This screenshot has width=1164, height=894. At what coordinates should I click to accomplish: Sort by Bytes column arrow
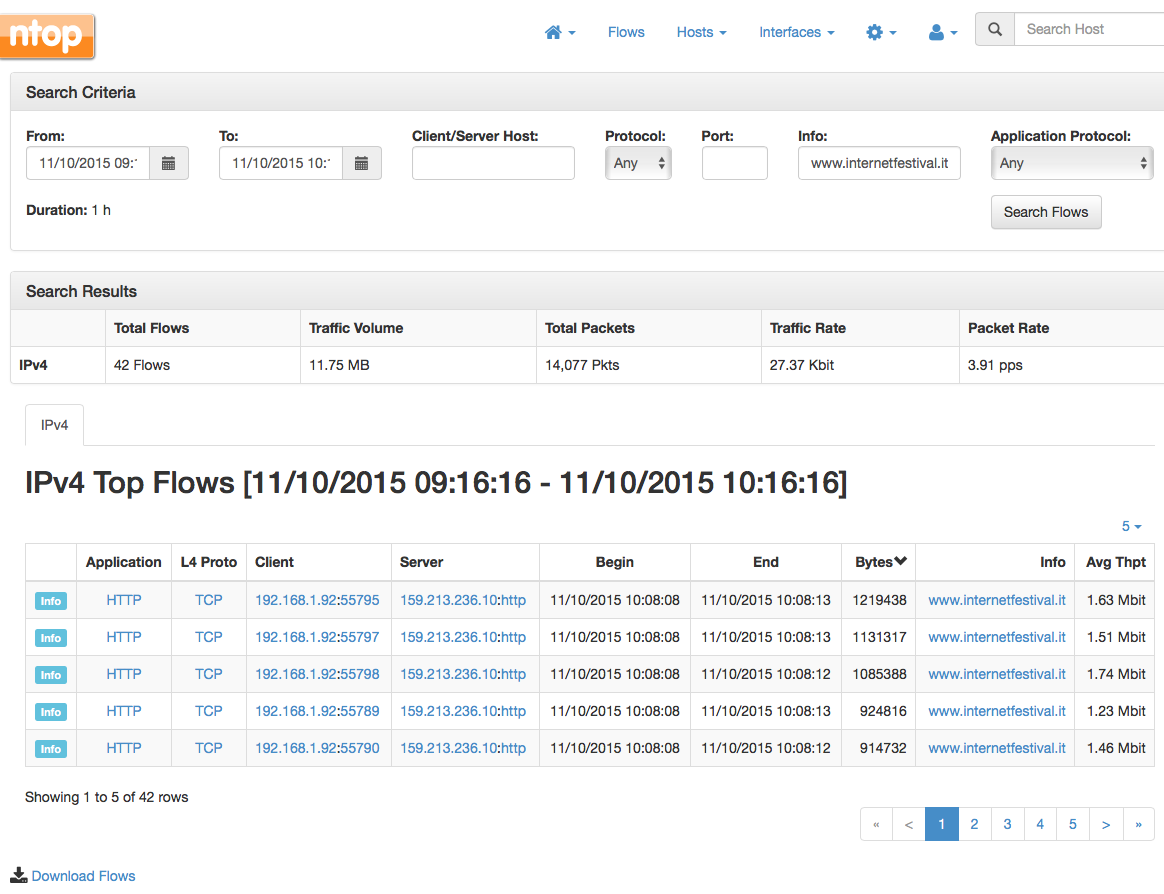tap(900, 561)
